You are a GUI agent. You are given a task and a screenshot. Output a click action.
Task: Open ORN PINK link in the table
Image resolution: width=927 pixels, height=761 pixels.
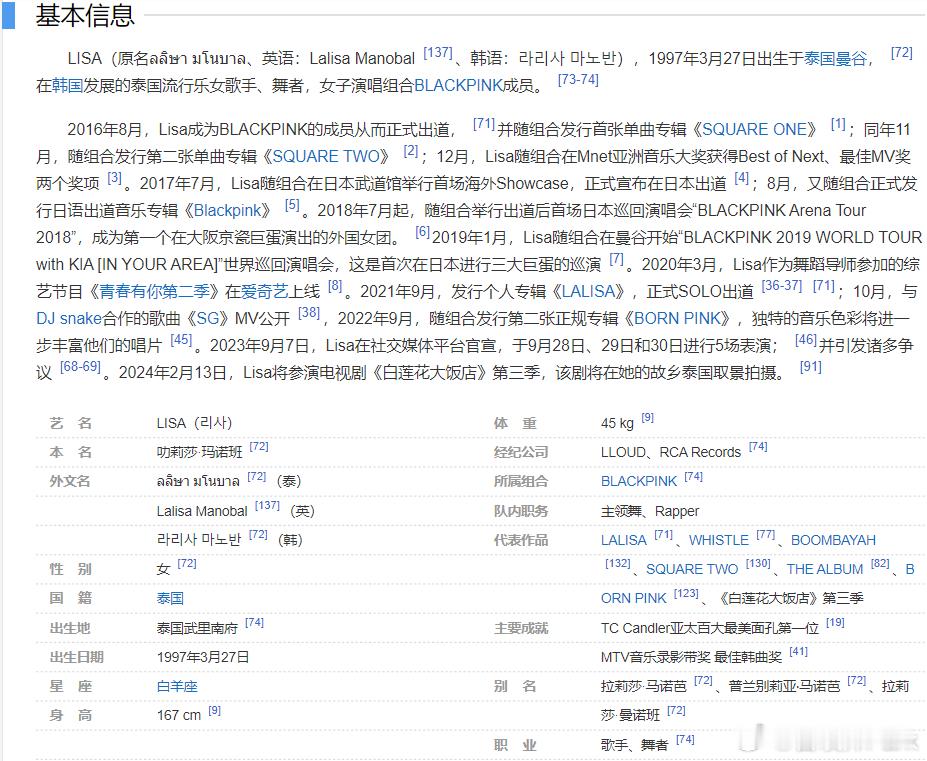pyautogui.click(x=633, y=598)
